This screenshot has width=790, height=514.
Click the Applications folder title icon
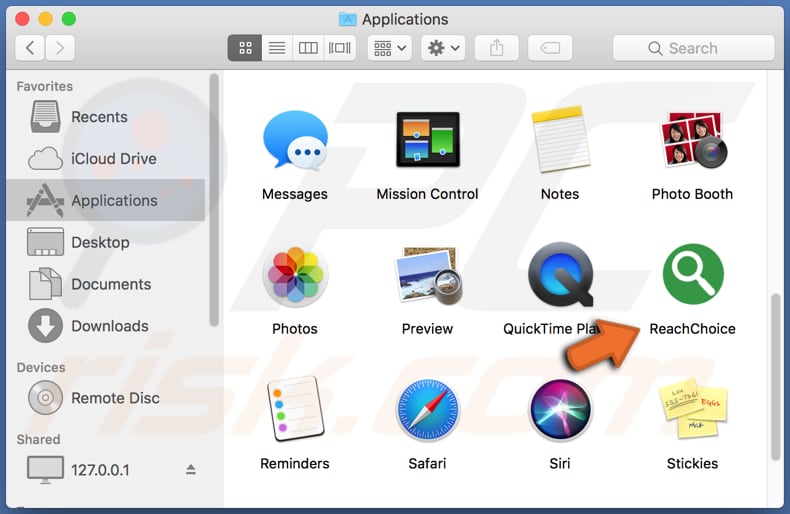coord(347,19)
